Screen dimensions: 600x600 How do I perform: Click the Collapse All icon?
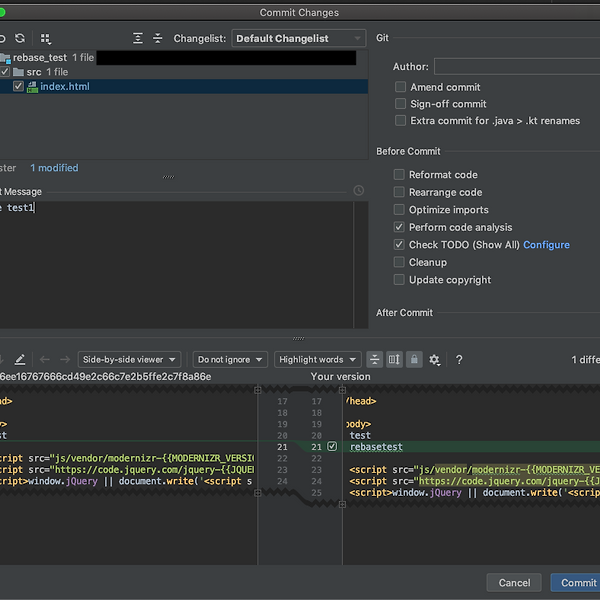pos(158,38)
